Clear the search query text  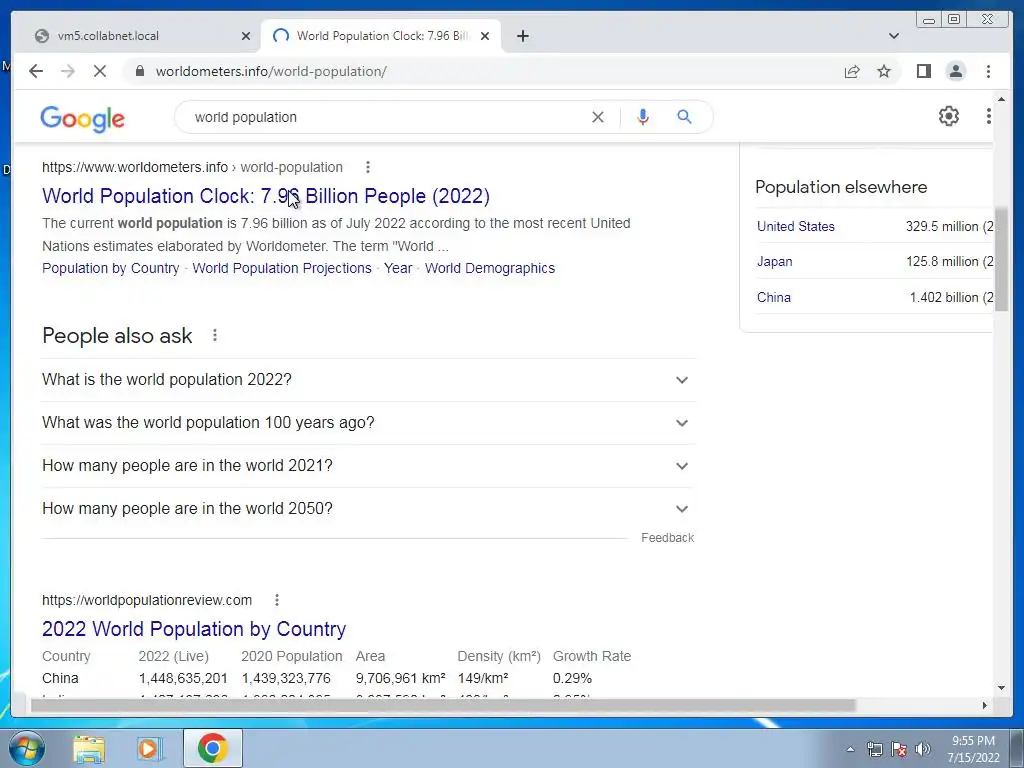click(598, 117)
